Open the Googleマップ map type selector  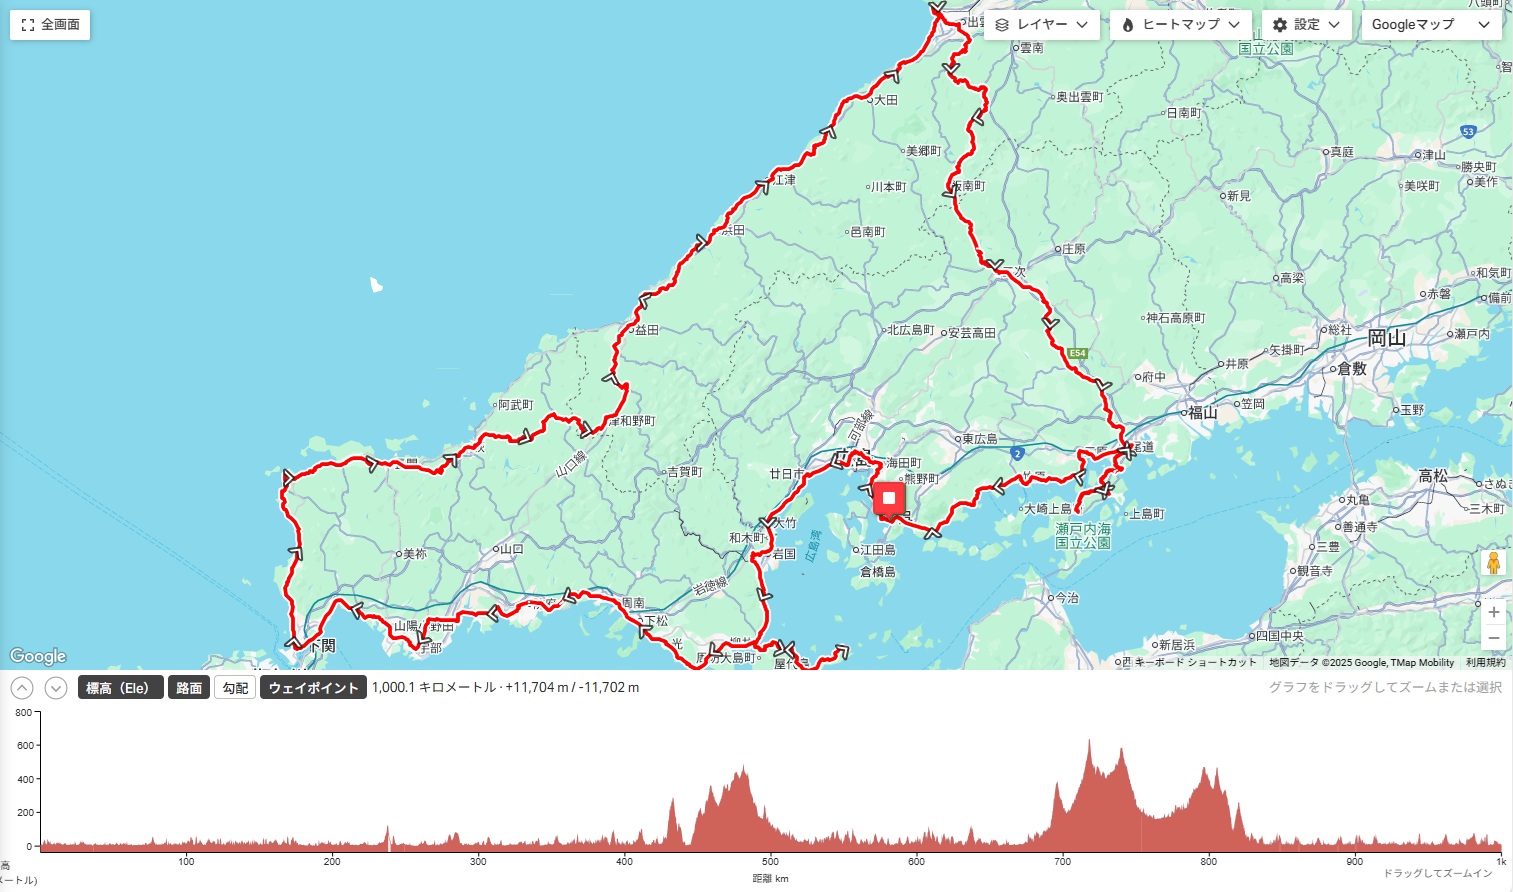point(1430,25)
